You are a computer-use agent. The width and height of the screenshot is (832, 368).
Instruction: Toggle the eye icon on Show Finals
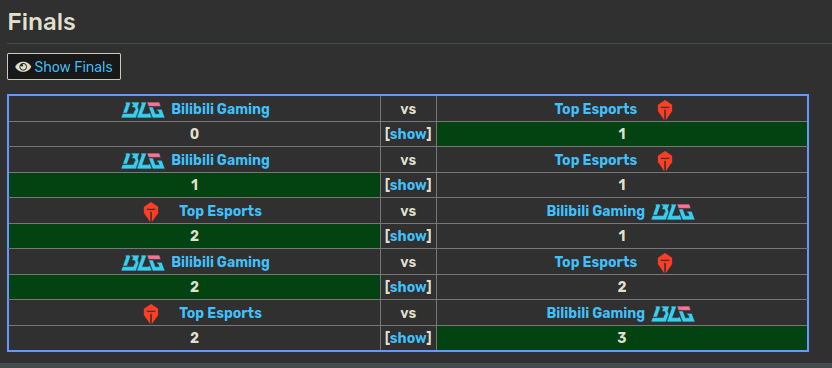pos(23,67)
